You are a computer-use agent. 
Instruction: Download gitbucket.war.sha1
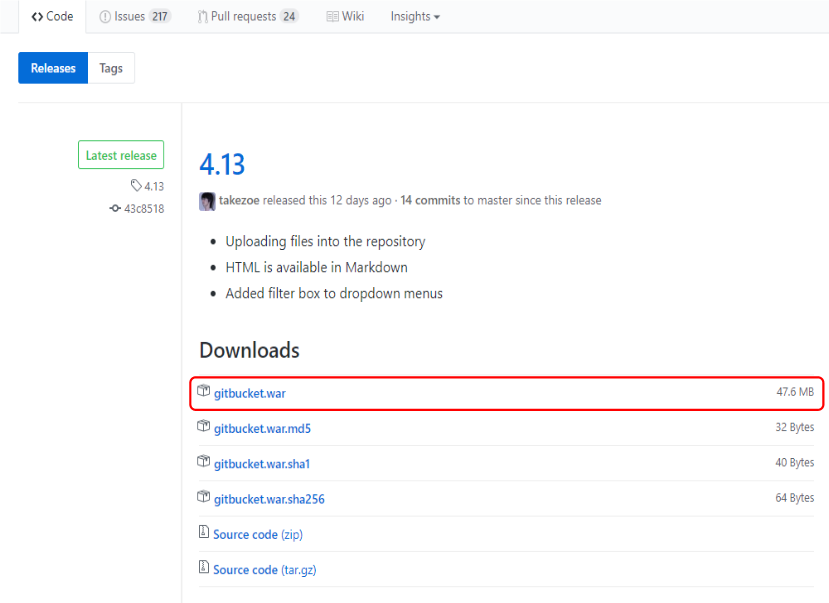pyautogui.click(x=262, y=464)
